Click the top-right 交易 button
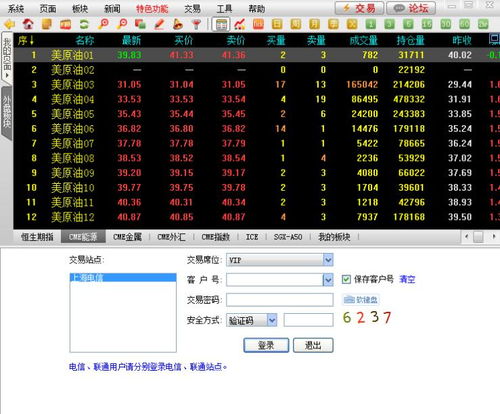The image size is (500, 414). click(359, 8)
